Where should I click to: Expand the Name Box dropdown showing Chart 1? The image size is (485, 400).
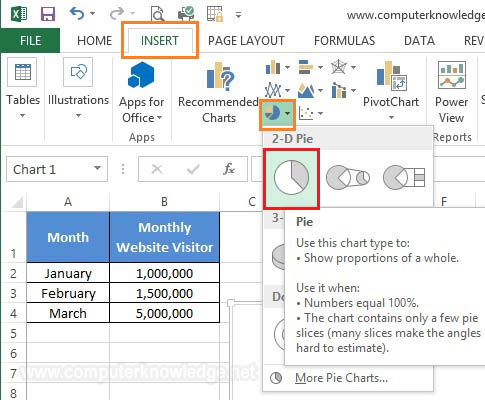pos(97,168)
